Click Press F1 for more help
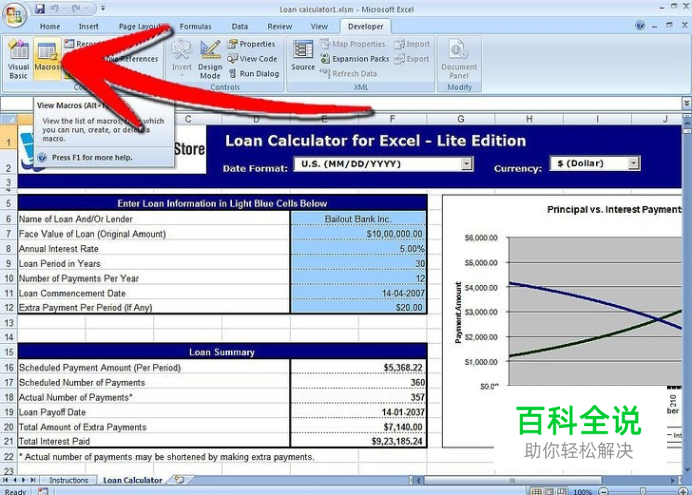The height and width of the screenshot is (495, 692). point(92,158)
